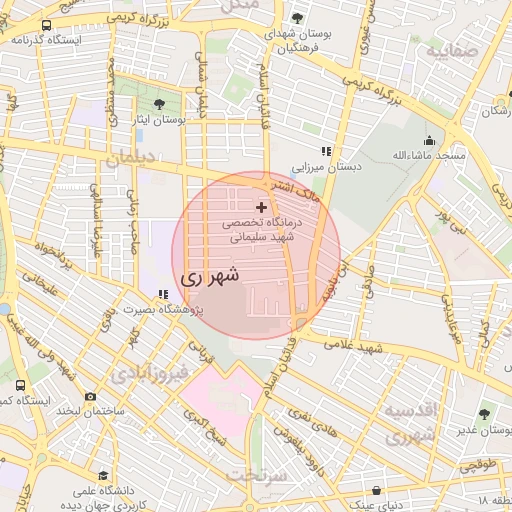
Task: Click the school icon of دبستان میرزایی
Action: (x=326, y=151)
